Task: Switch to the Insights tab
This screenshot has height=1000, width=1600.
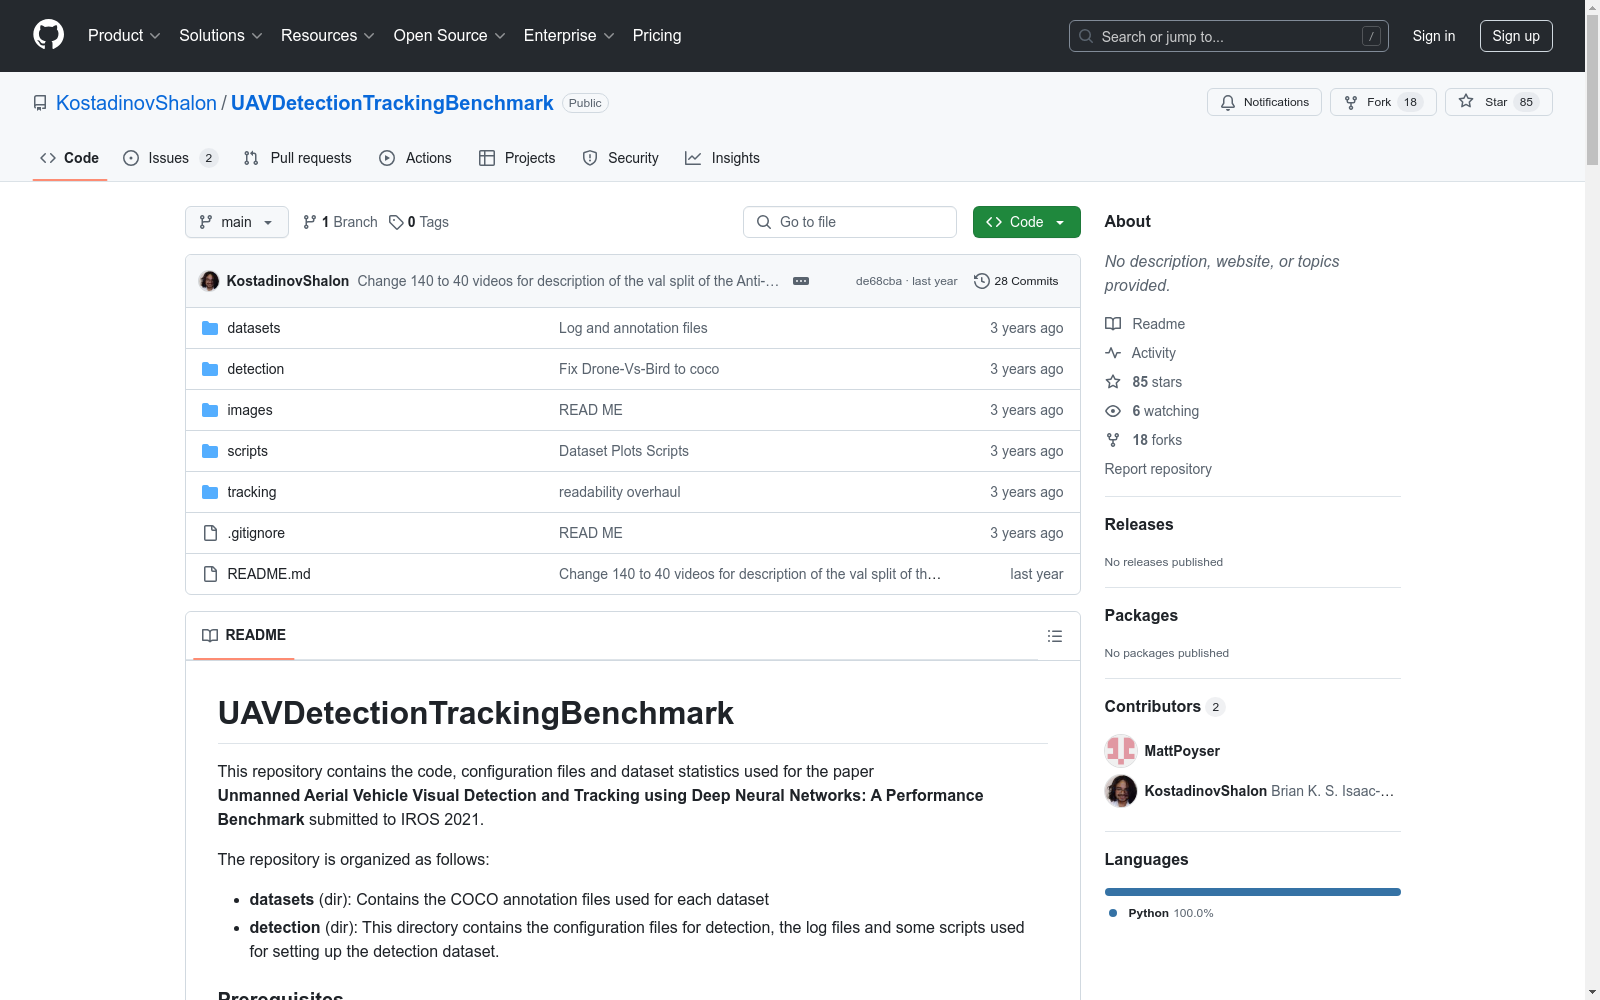Action: pyautogui.click(x=722, y=158)
